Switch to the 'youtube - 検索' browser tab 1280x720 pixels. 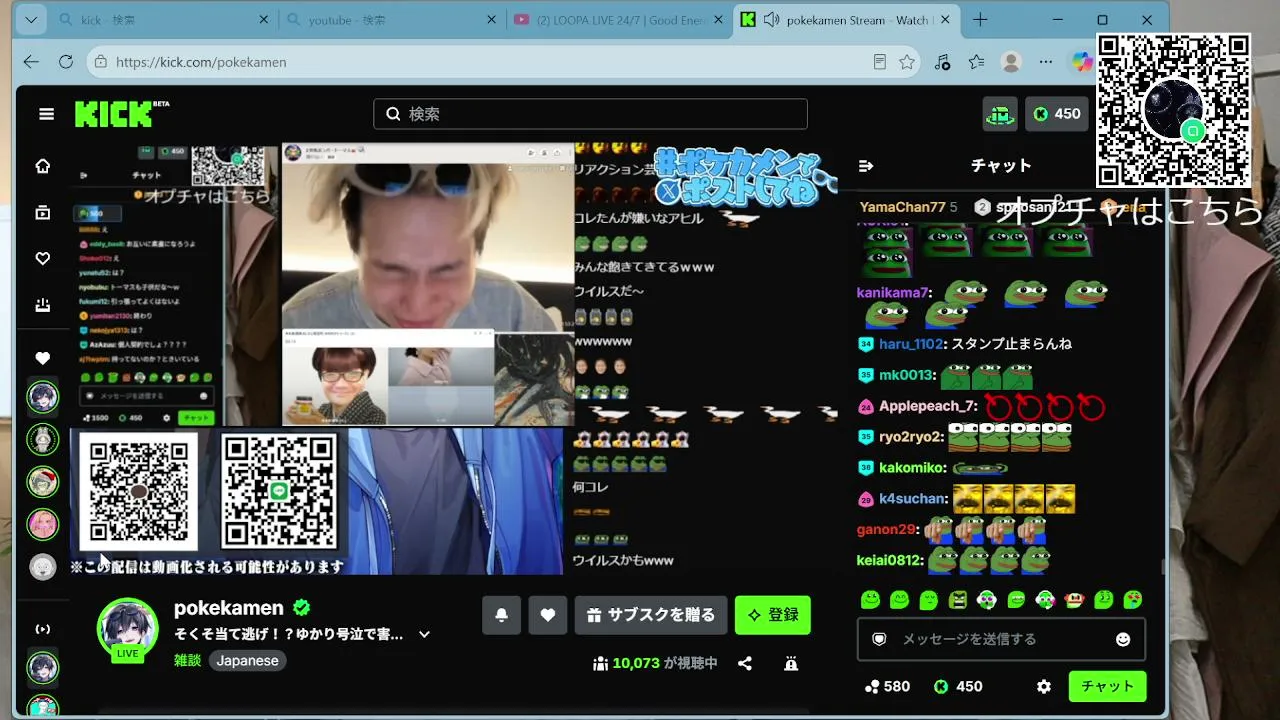[x=391, y=20]
